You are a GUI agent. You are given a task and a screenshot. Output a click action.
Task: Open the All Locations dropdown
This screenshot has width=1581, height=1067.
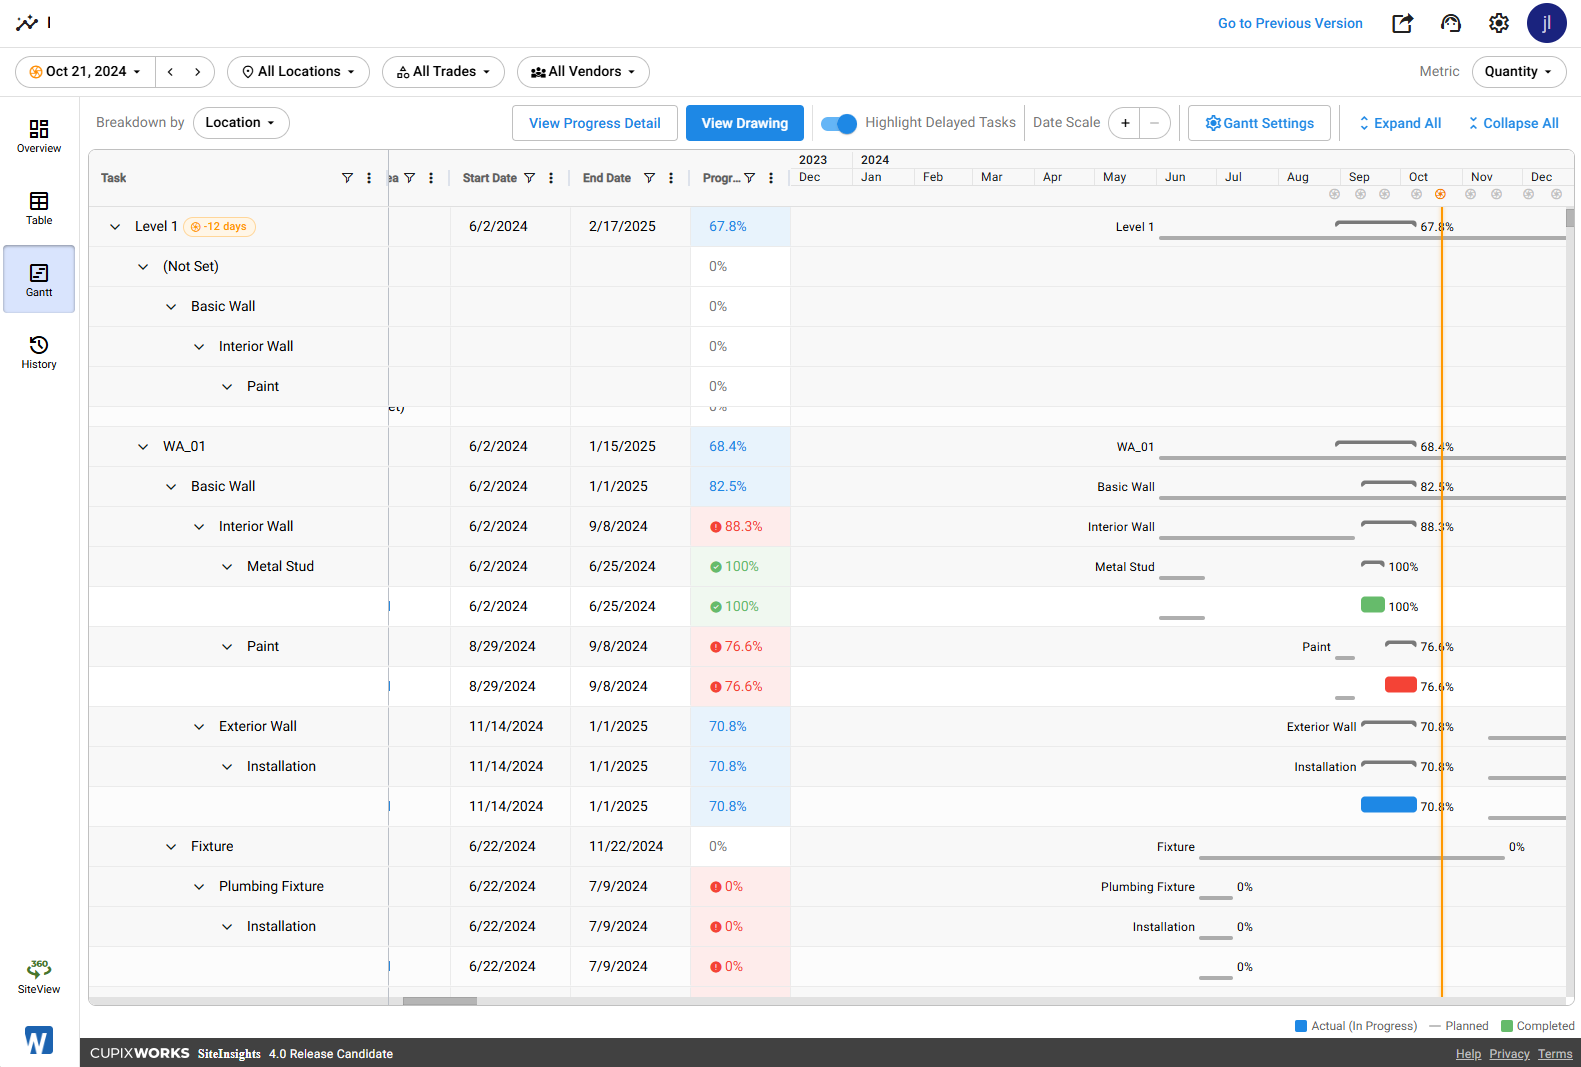click(x=298, y=72)
